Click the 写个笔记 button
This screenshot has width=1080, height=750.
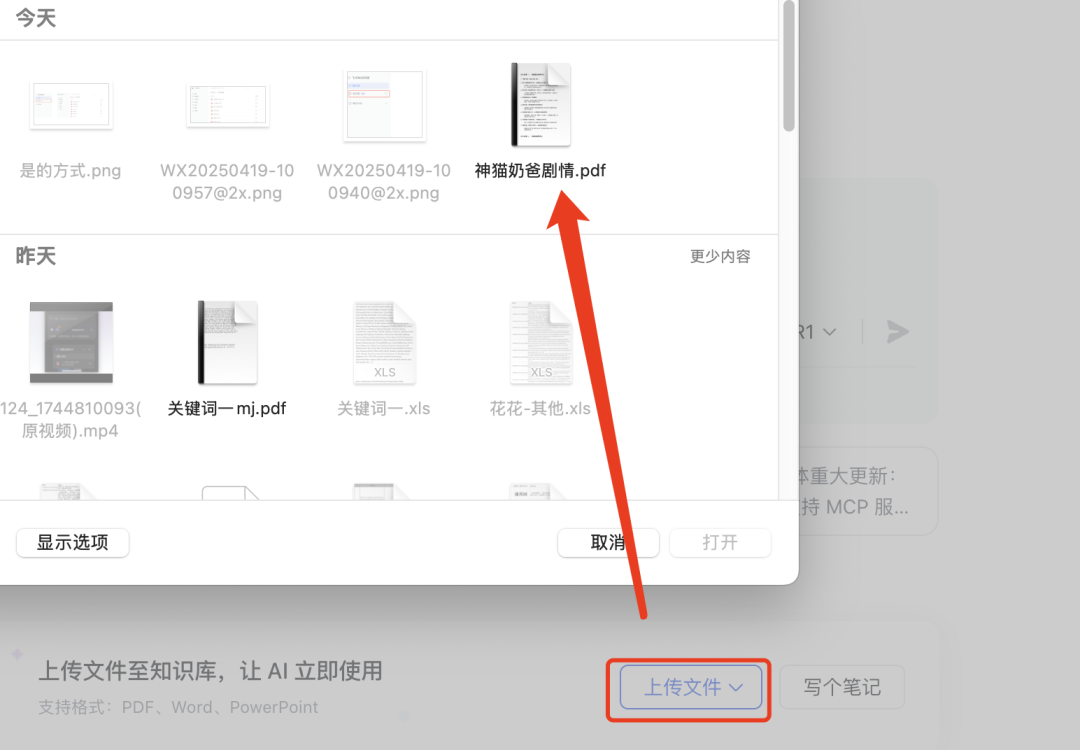click(842, 688)
